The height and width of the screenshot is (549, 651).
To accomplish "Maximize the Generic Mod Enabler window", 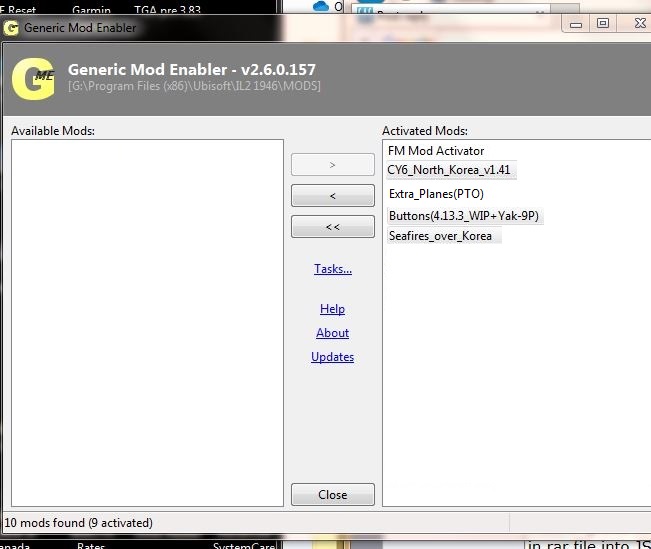I will pos(603,23).
